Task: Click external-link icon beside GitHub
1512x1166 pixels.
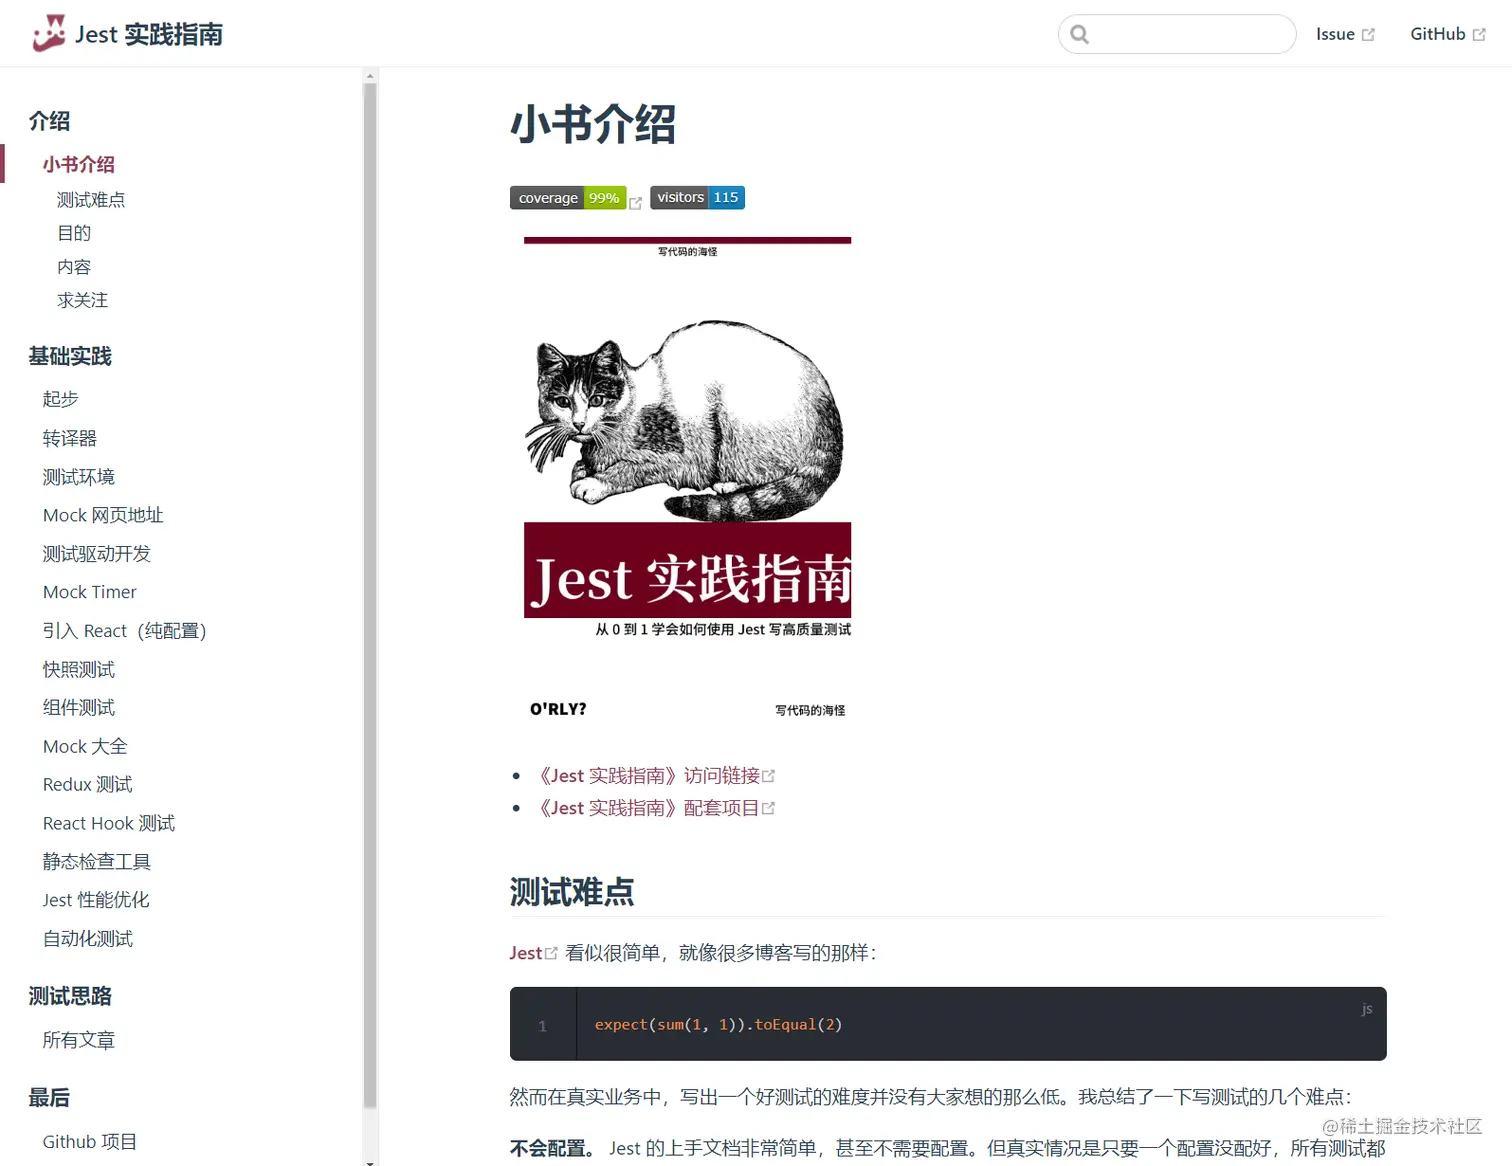Action: coord(1480,35)
